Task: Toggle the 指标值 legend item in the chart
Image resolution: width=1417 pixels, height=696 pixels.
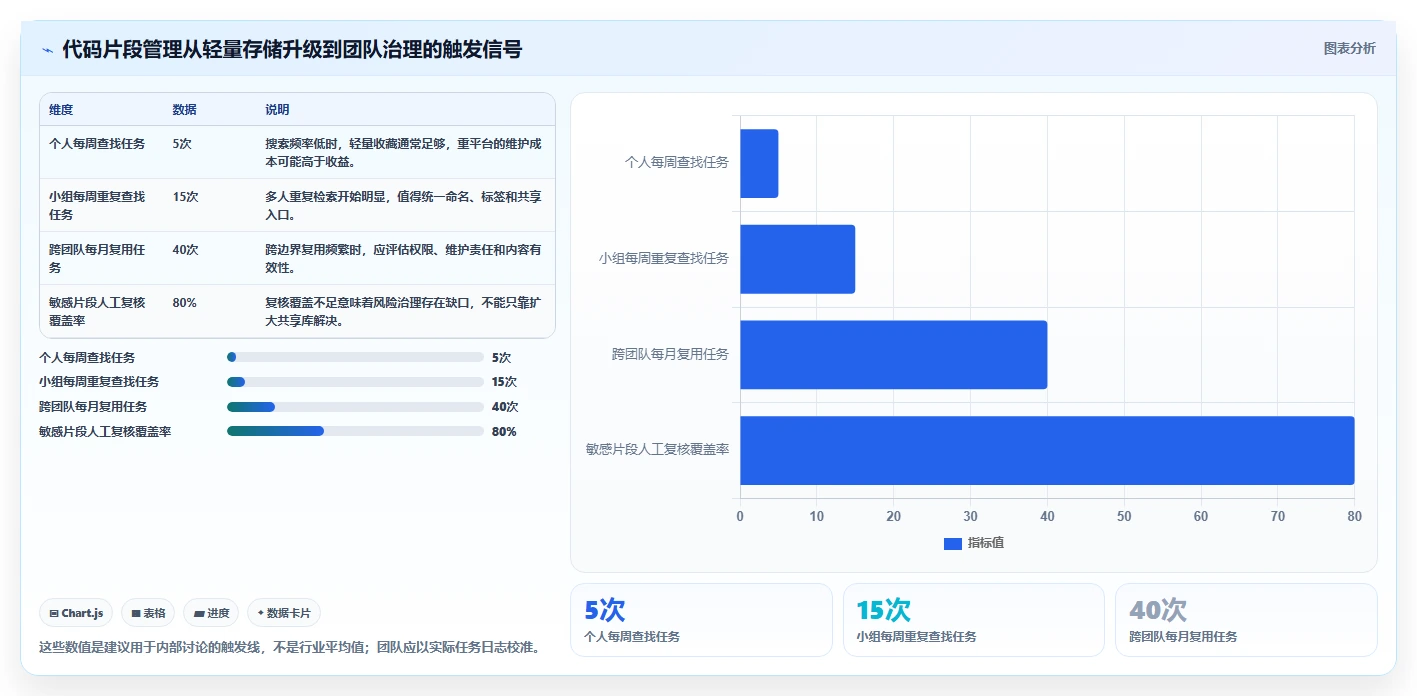Action: point(974,543)
